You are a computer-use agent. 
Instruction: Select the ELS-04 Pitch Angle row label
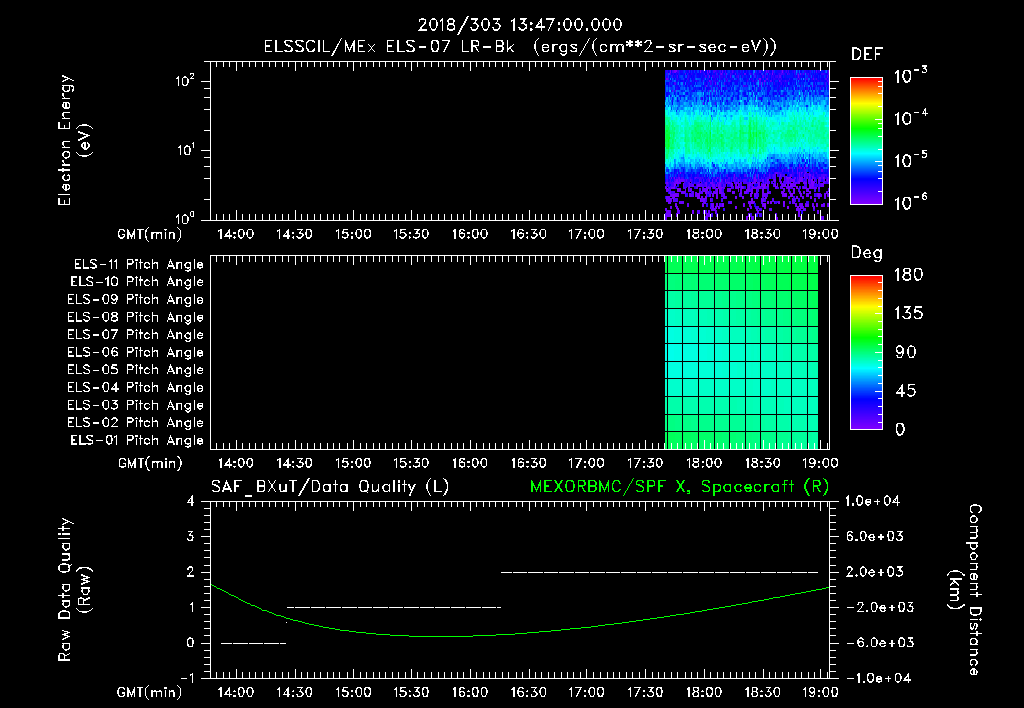click(135, 387)
